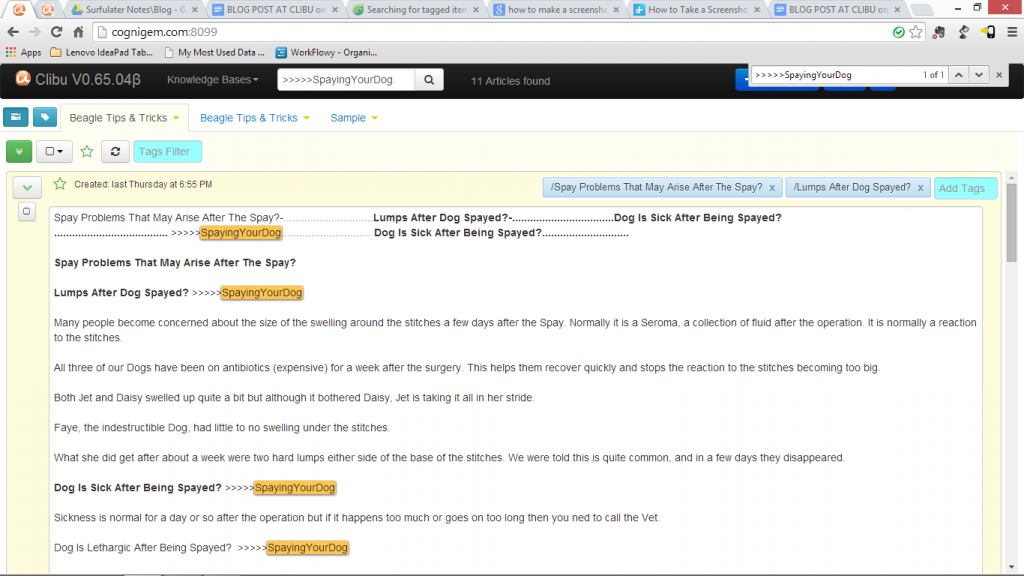Click the green double-chevron expand all button
This screenshot has height=576, width=1024.
coord(18,151)
